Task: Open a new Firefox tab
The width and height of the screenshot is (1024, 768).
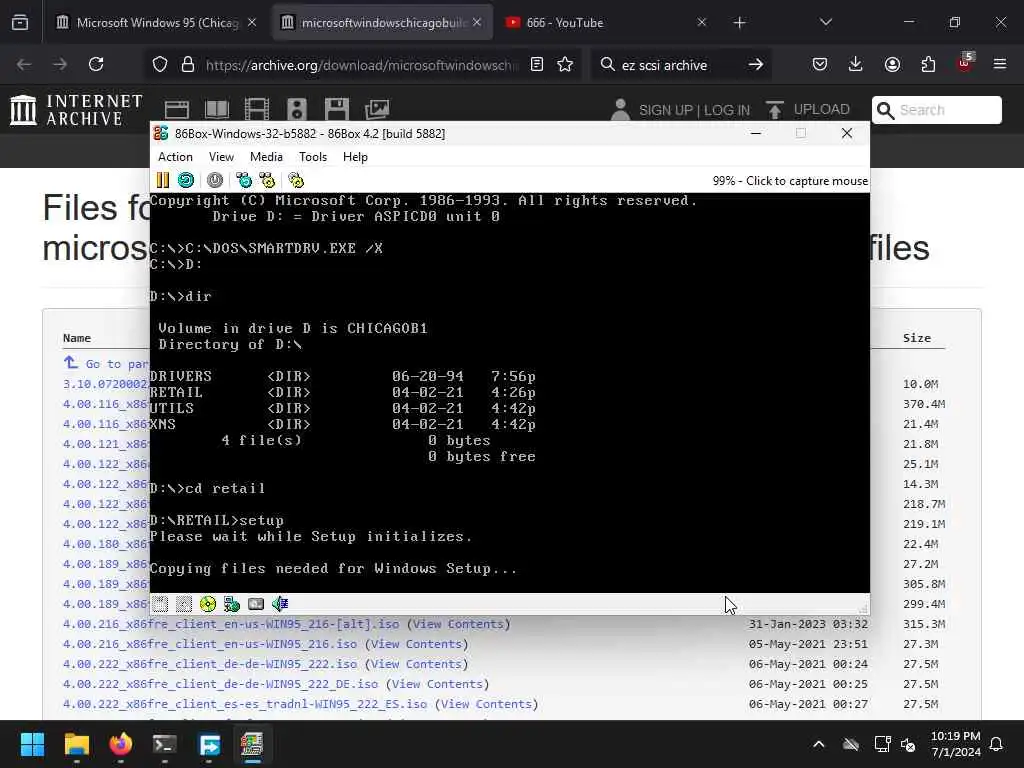Action: [739, 22]
